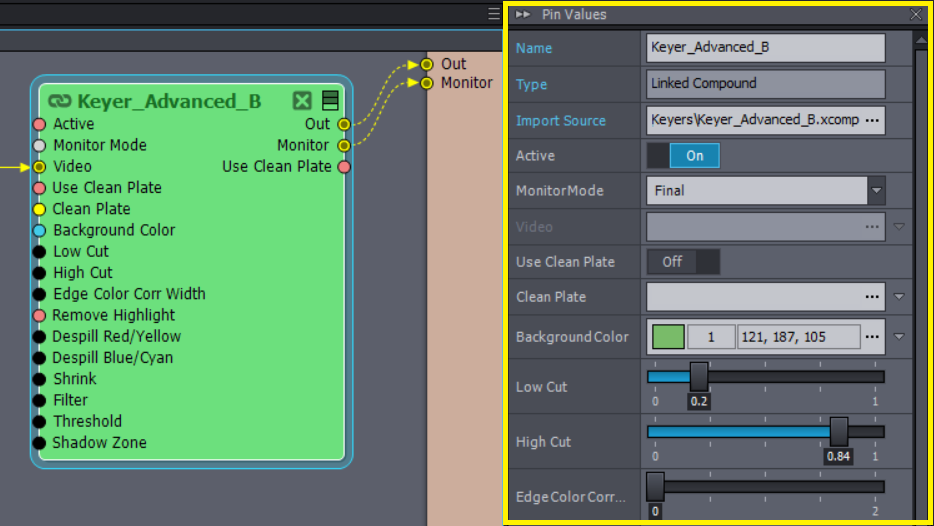The width and height of the screenshot is (934, 526).
Task: Click the Edge Color Corr slider handle
Action: [655, 486]
